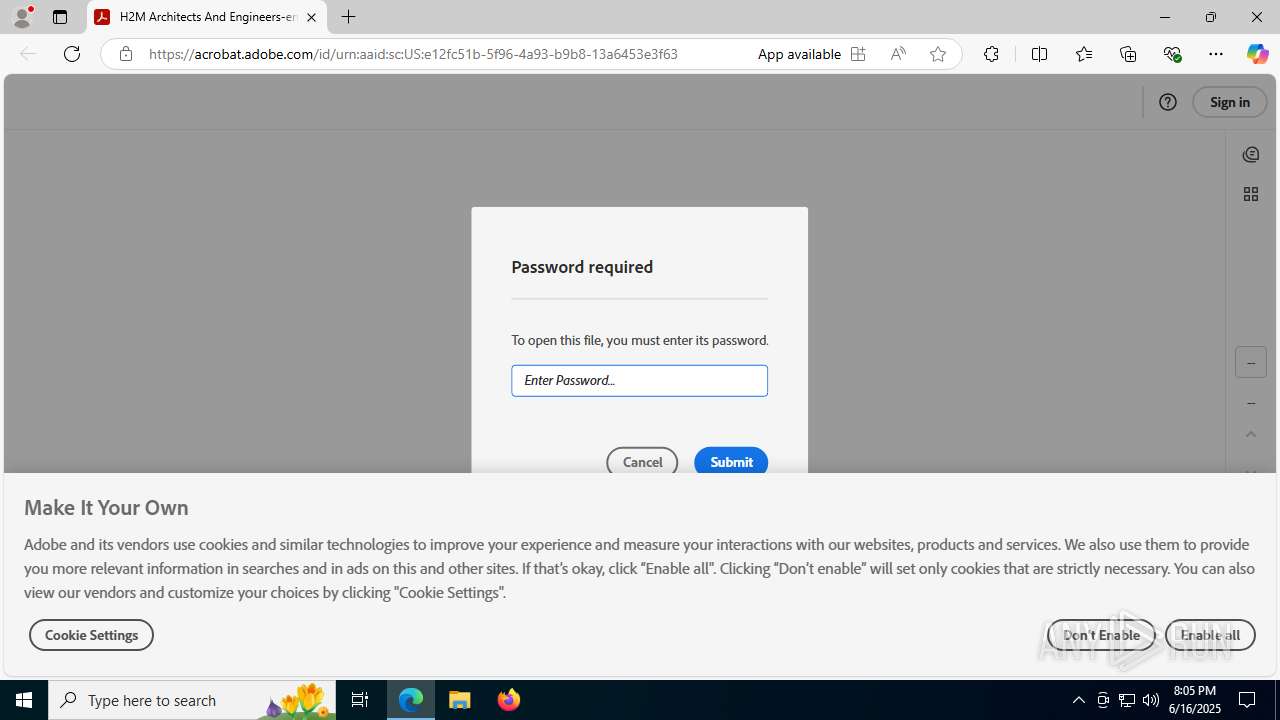Open the Favorites star list icon

pyautogui.click(x=1084, y=54)
